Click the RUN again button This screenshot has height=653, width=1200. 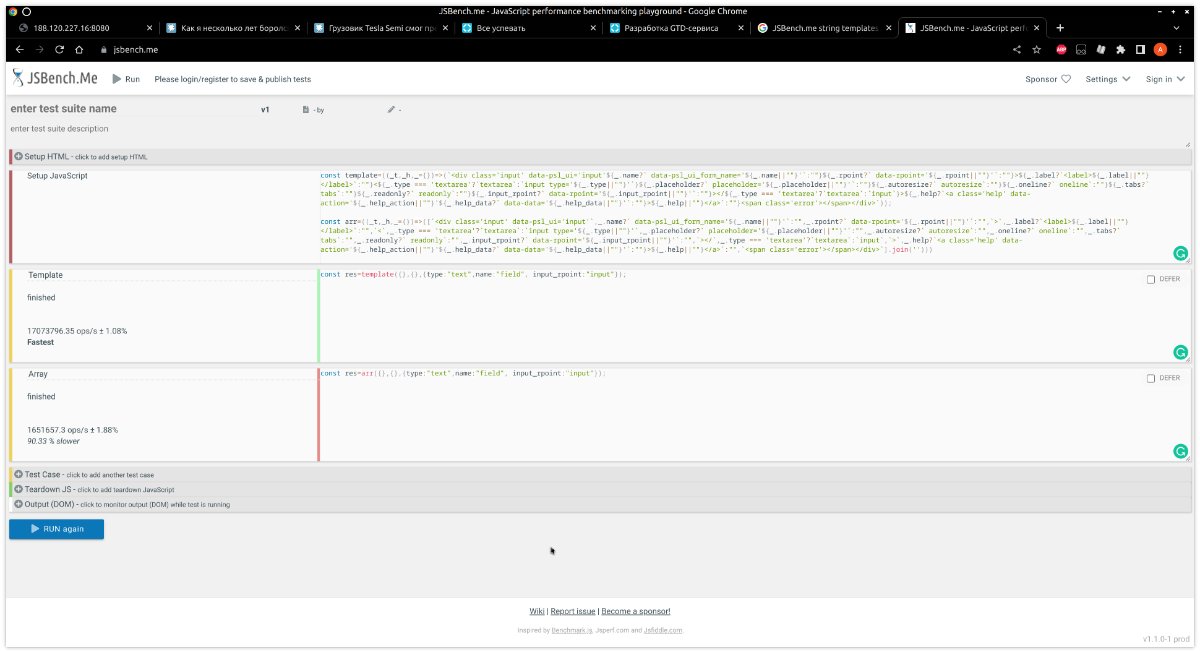click(56, 529)
